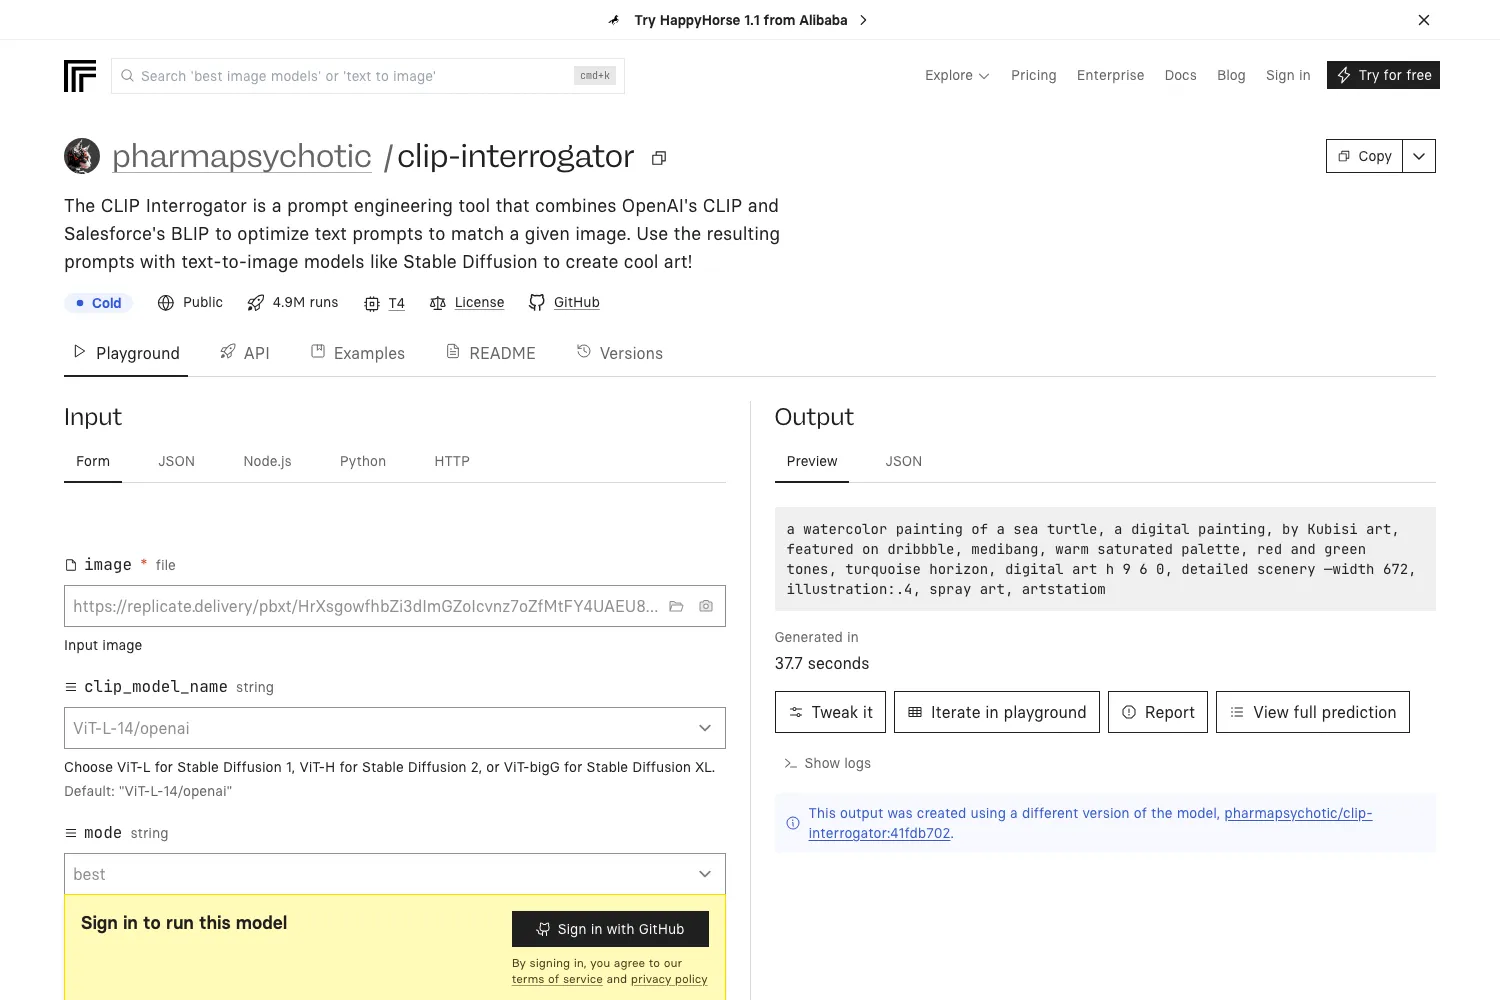1500x1000 pixels.
Task: Expand the Explore menu
Action: coord(957,75)
